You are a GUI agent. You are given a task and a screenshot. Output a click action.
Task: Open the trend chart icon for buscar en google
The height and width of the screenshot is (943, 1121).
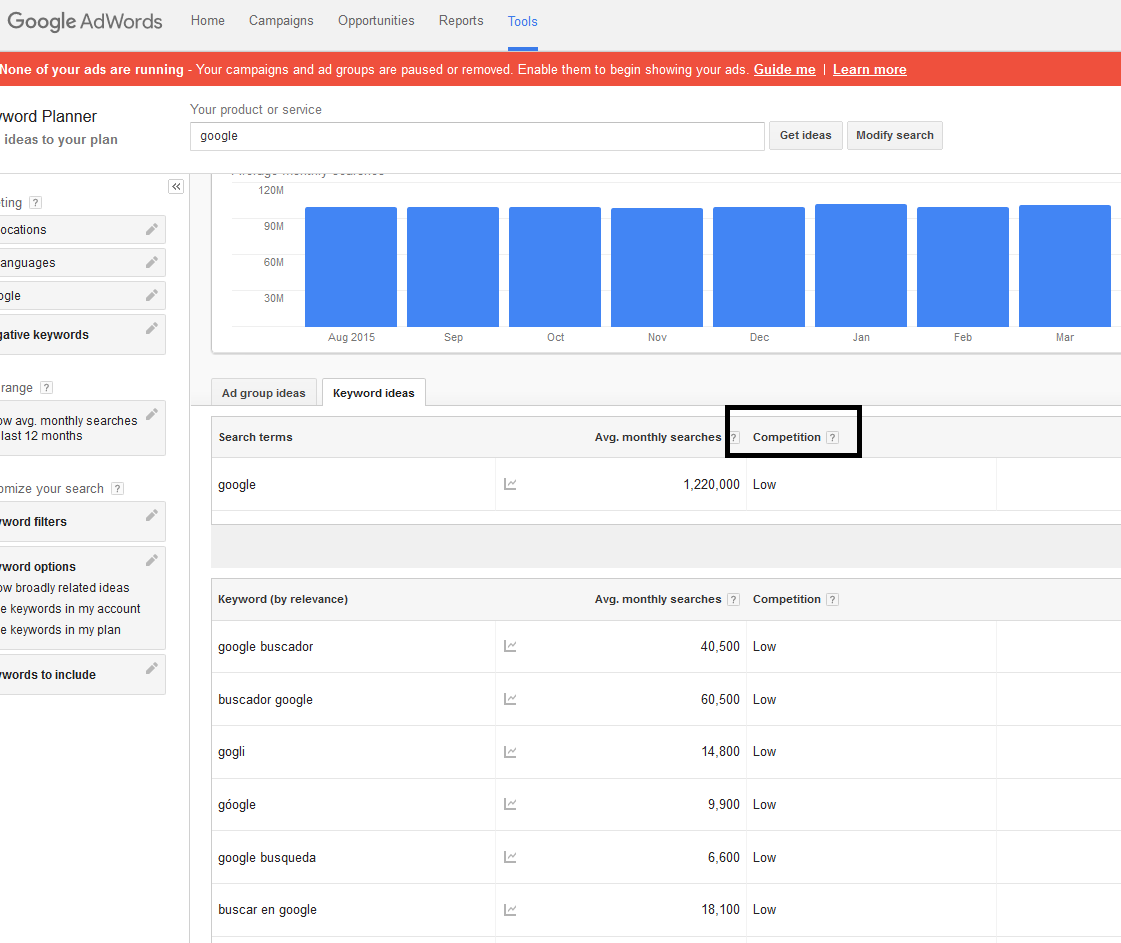point(510,909)
